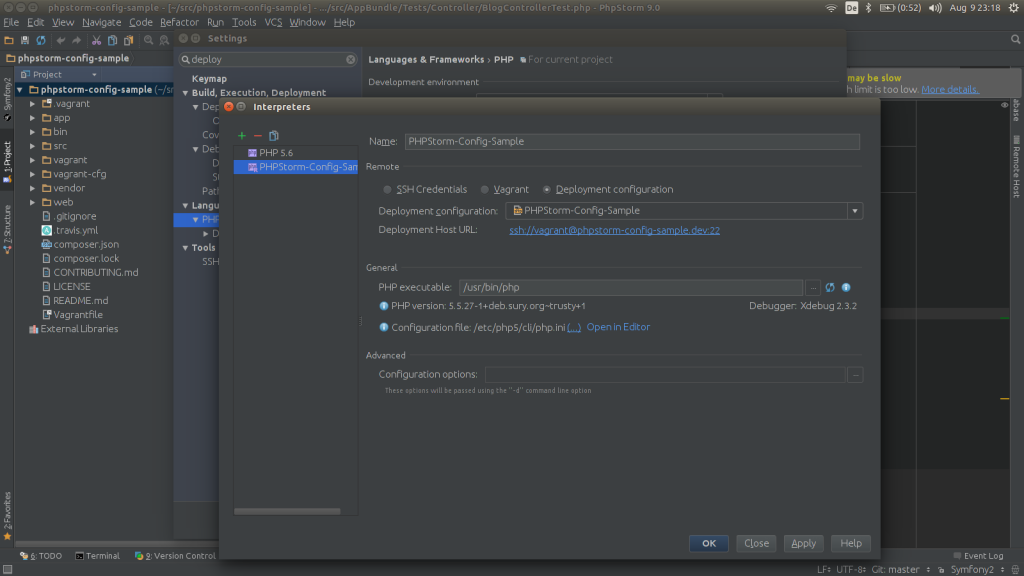Click the Cut toolbar icon

pyautogui.click(x=97, y=40)
